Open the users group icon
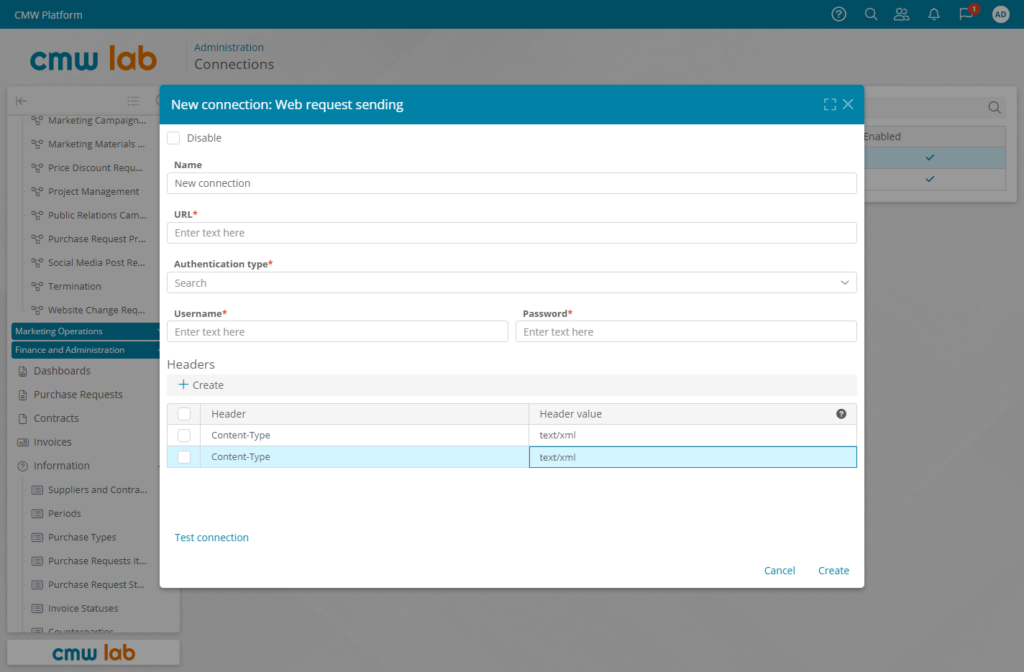This screenshot has width=1024, height=672. click(901, 14)
